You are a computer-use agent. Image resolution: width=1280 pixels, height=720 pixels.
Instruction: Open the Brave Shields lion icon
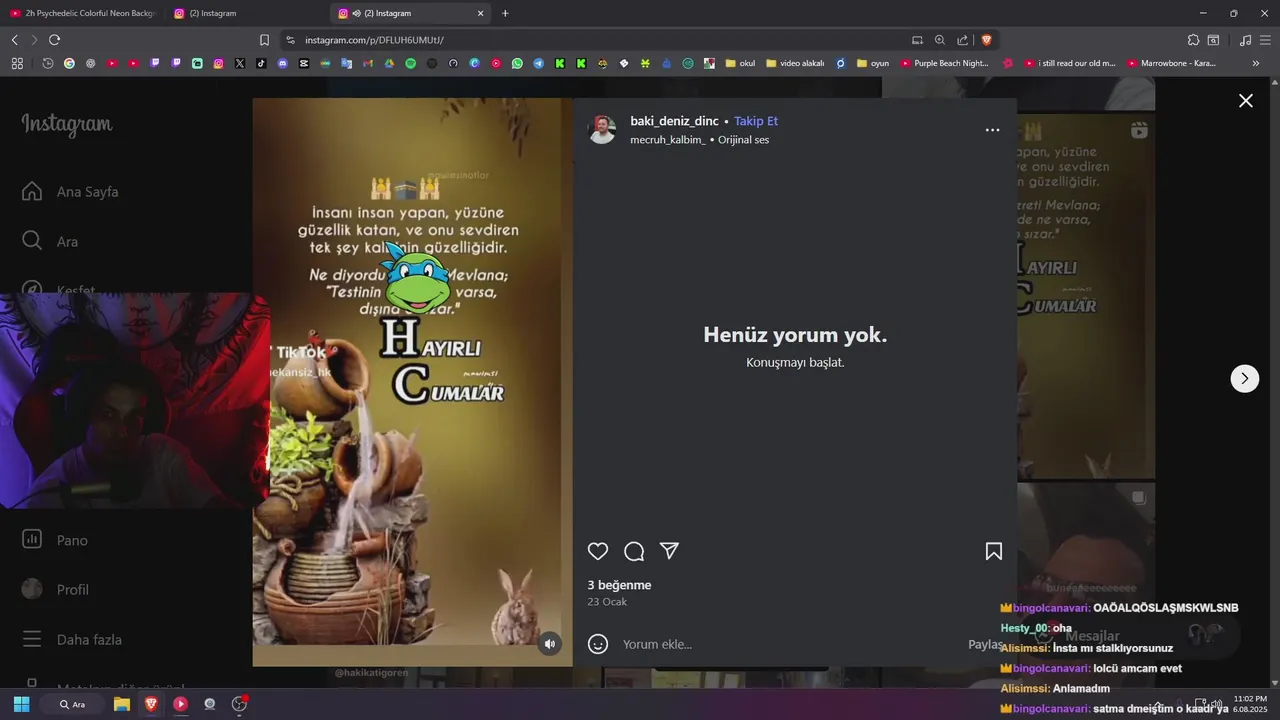(986, 40)
